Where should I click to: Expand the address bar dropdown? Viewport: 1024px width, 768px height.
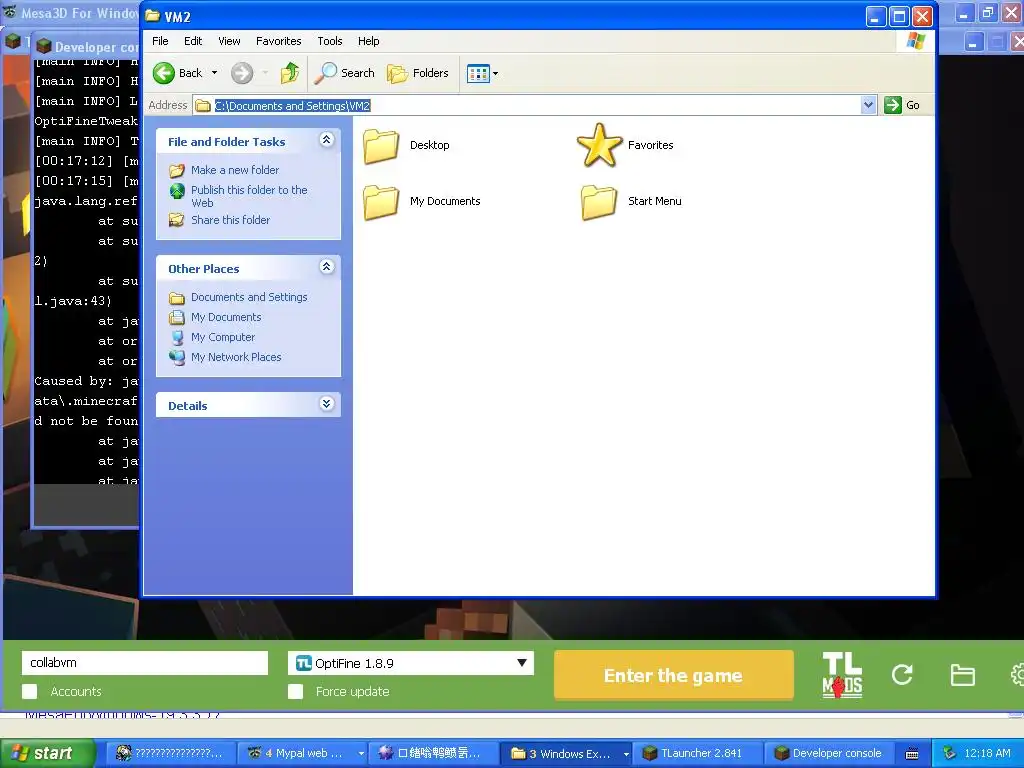click(868, 105)
